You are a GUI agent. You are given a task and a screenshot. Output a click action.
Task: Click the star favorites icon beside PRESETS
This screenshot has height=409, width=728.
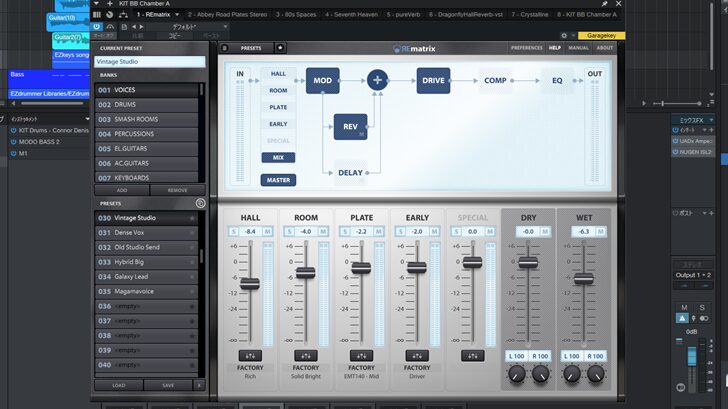[x=280, y=48]
